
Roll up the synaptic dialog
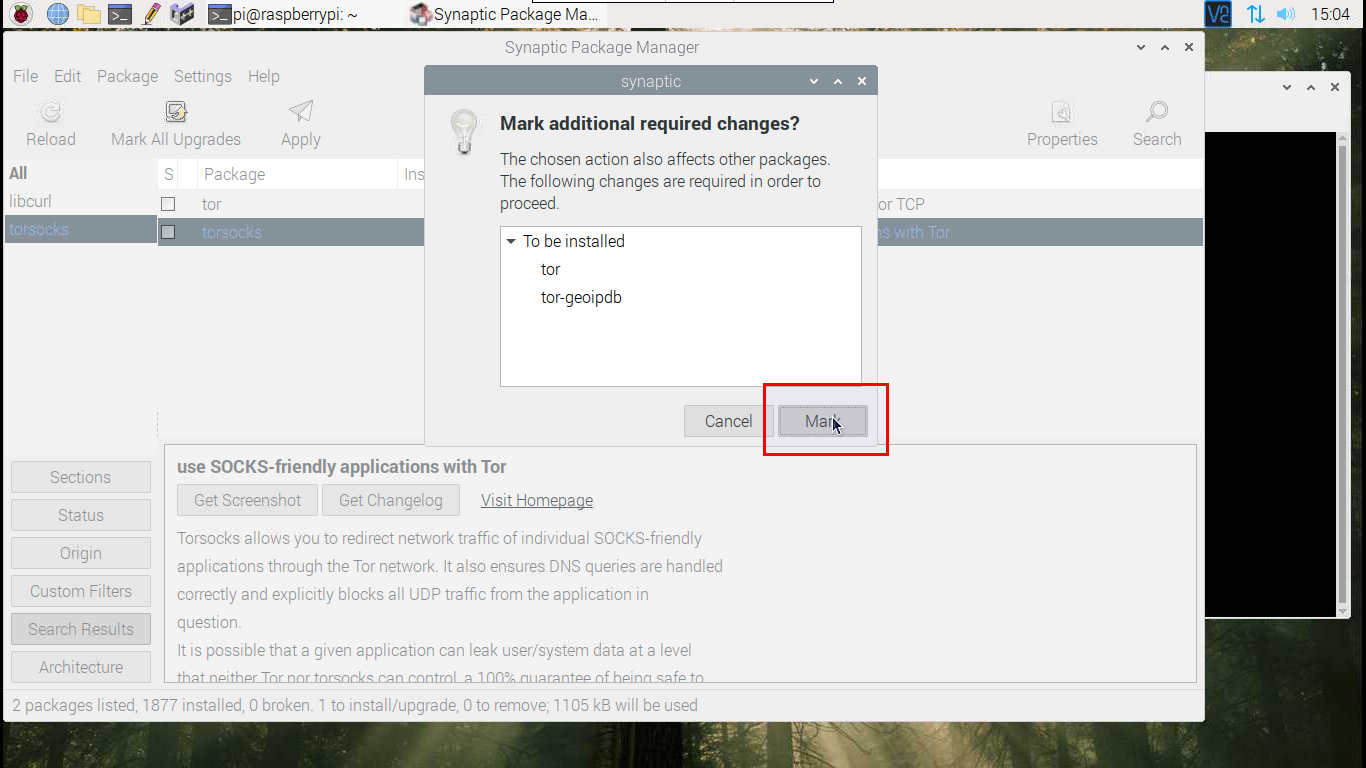pyautogui.click(x=814, y=81)
